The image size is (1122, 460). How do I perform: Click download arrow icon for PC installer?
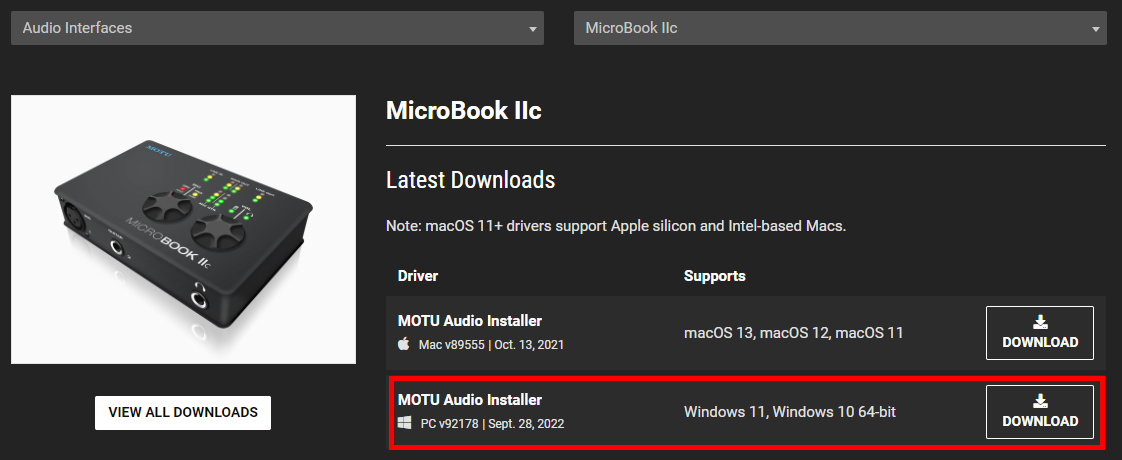1040,401
